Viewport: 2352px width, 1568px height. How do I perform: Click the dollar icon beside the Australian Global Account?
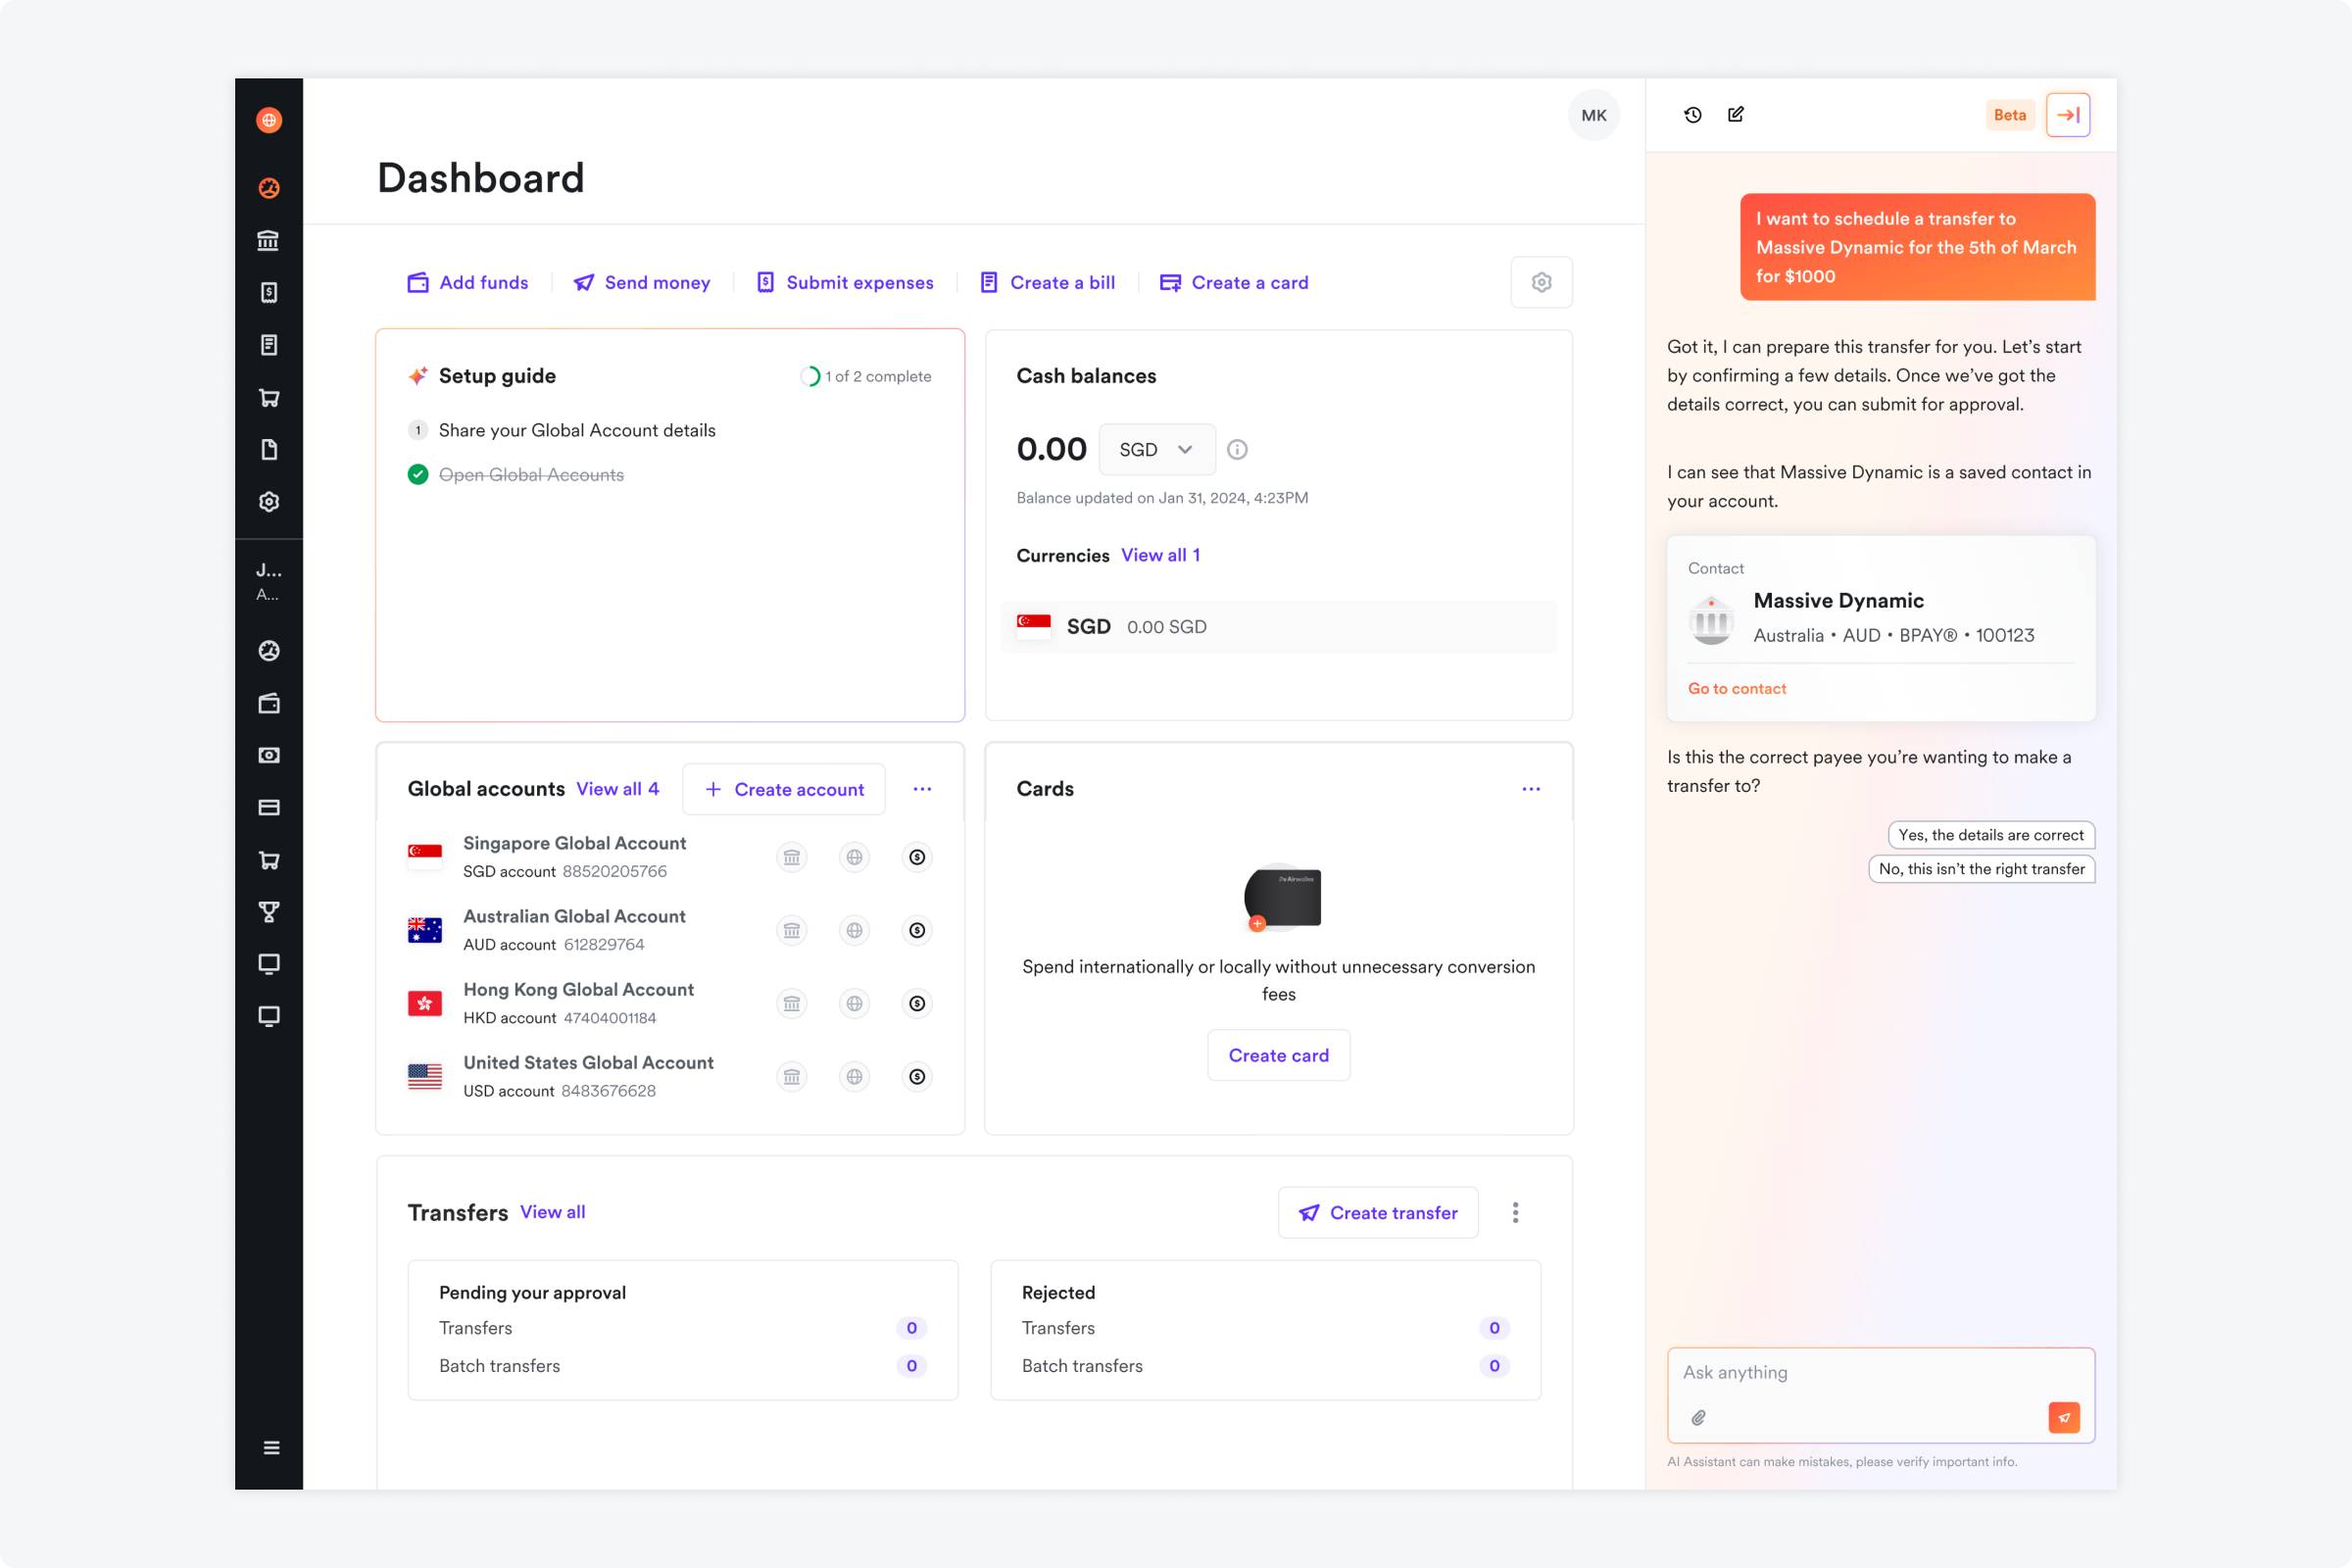916,930
